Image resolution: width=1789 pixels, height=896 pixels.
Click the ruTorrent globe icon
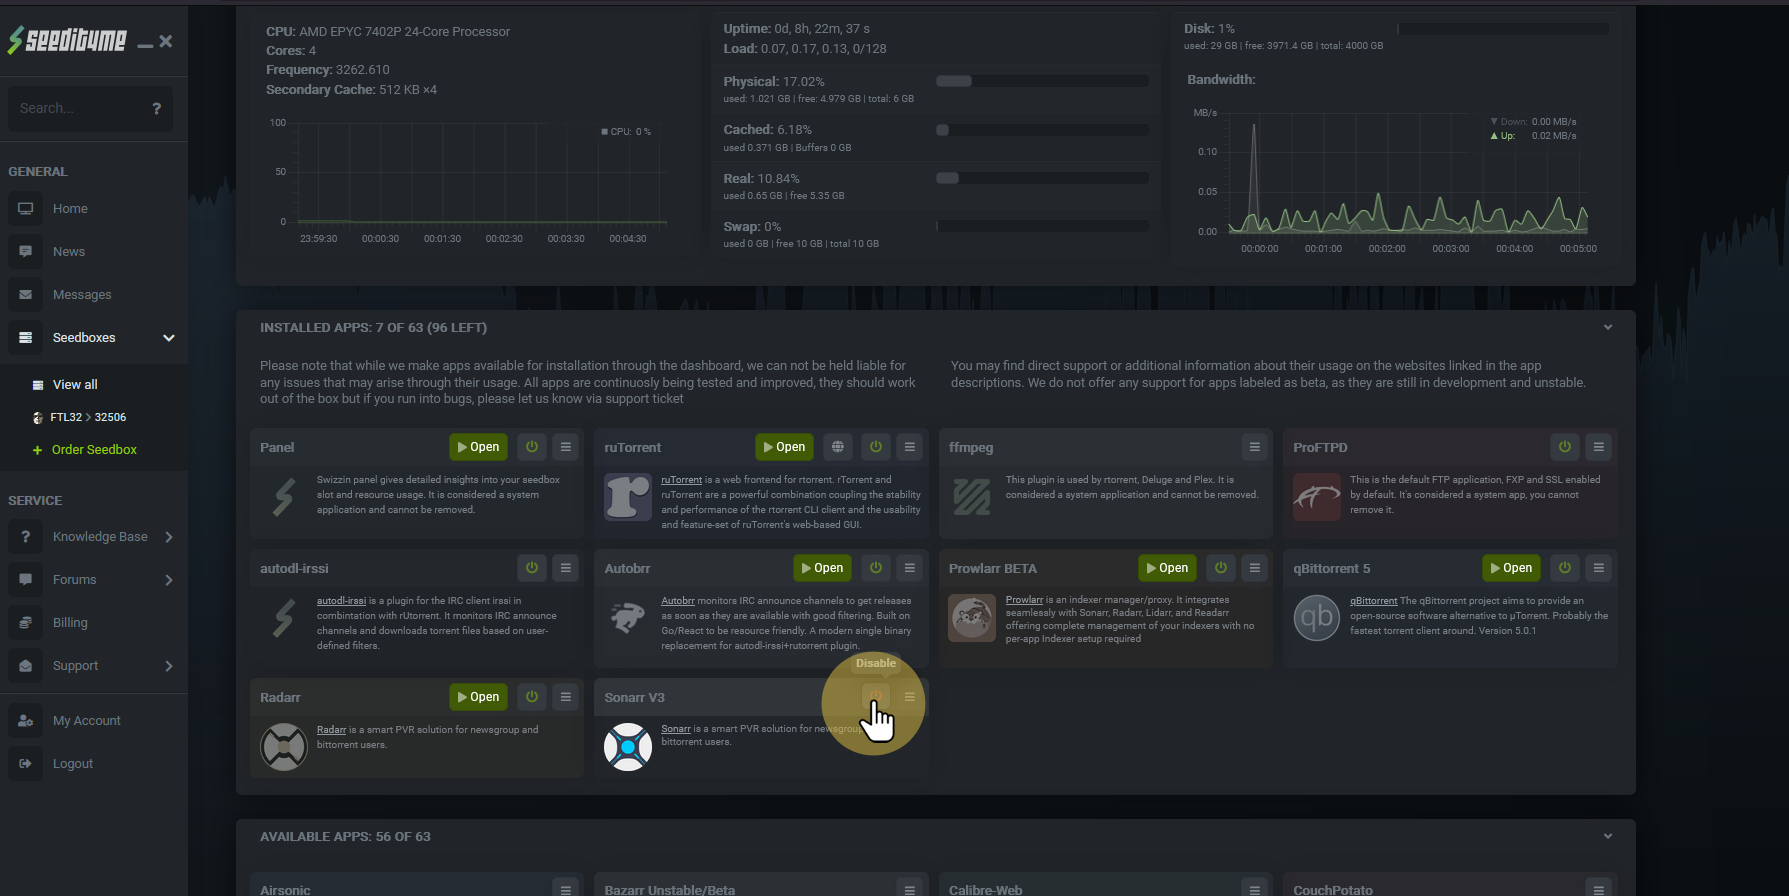838,447
